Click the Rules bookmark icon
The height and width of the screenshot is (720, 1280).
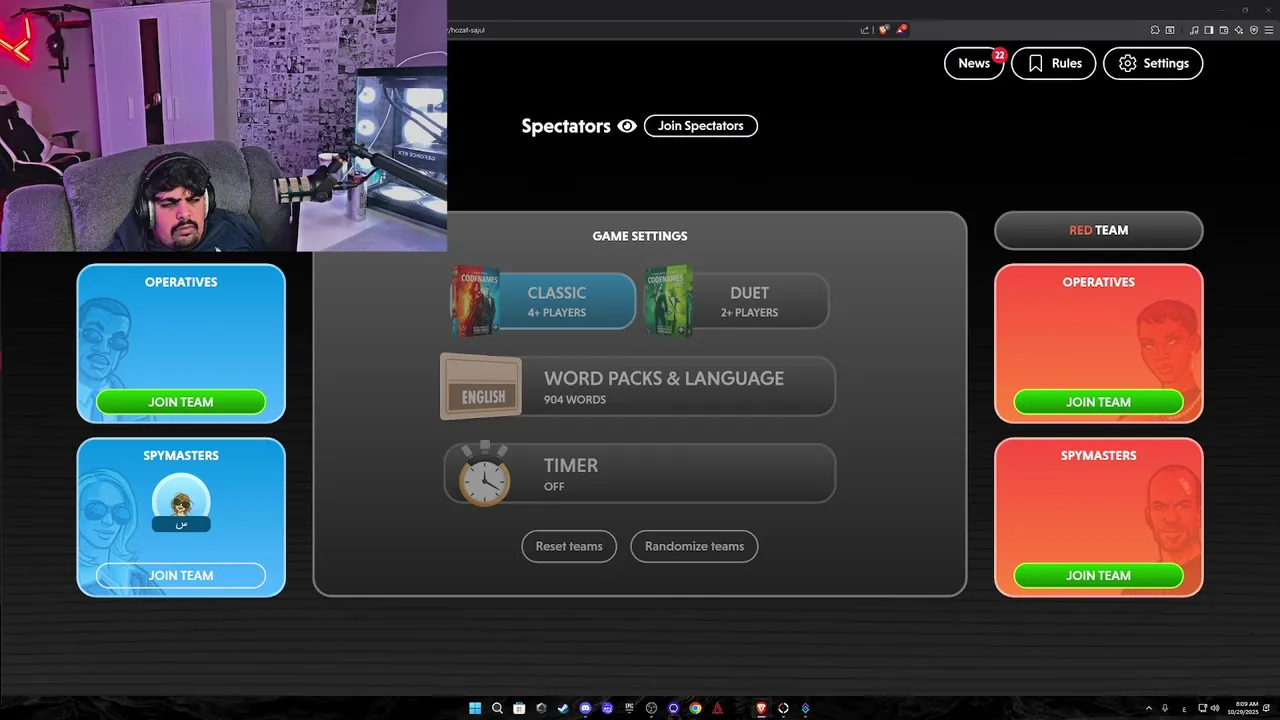point(1035,63)
